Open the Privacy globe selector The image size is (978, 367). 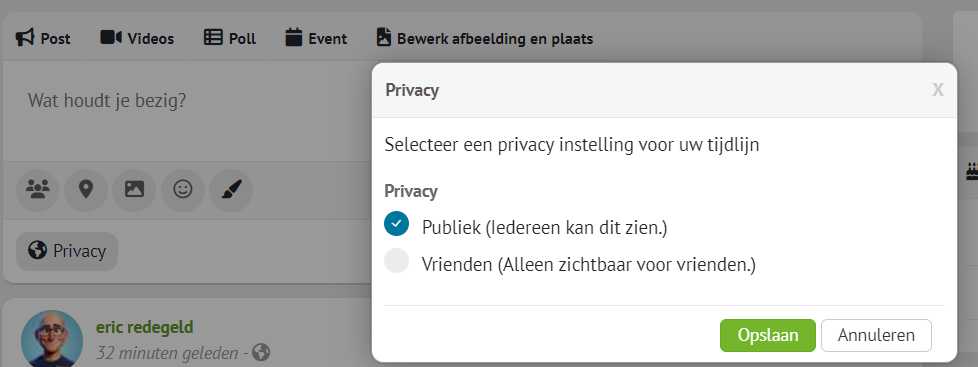click(x=67, y=252)
